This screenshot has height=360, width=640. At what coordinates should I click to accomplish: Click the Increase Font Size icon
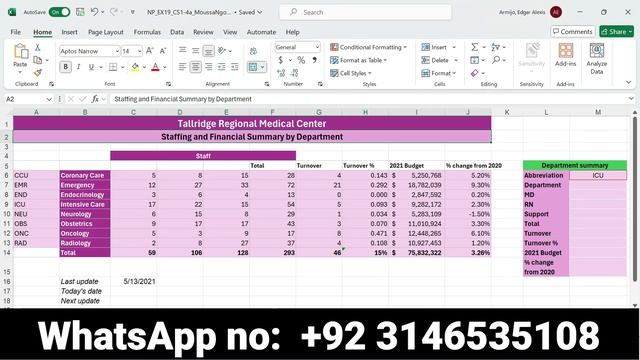(x=150, y=51)
